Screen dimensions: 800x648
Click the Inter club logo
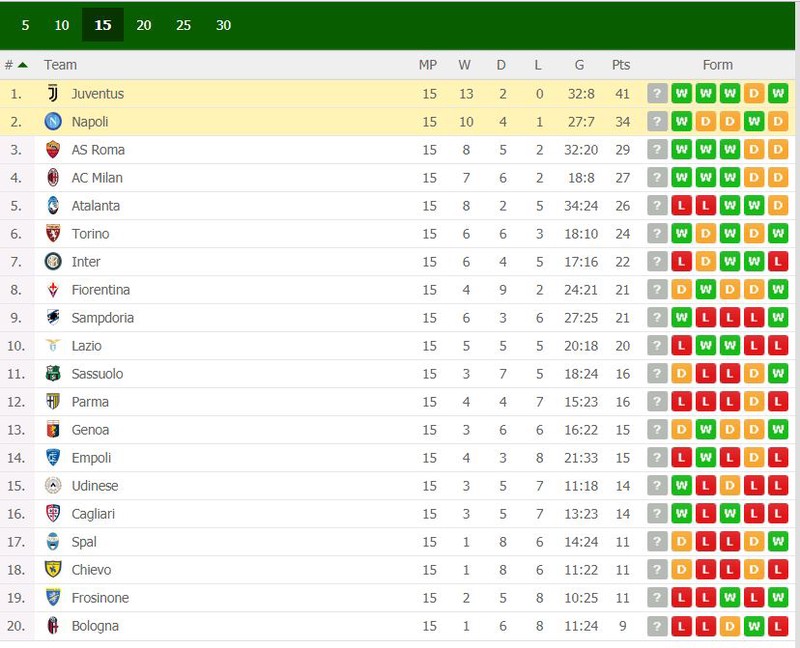coord(53,262)
